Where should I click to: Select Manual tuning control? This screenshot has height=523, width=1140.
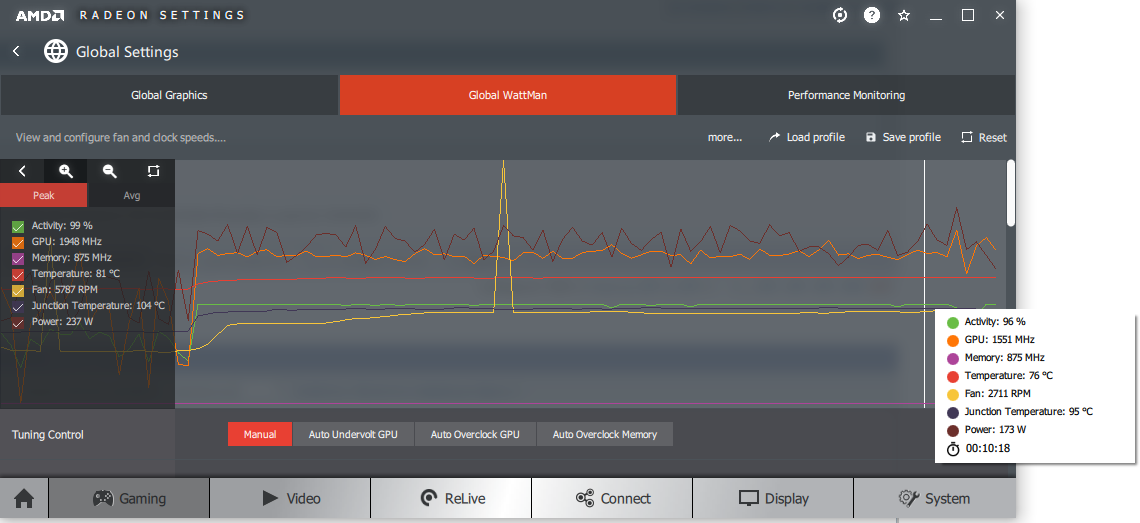pyautogui.click(x=260, y=434)
